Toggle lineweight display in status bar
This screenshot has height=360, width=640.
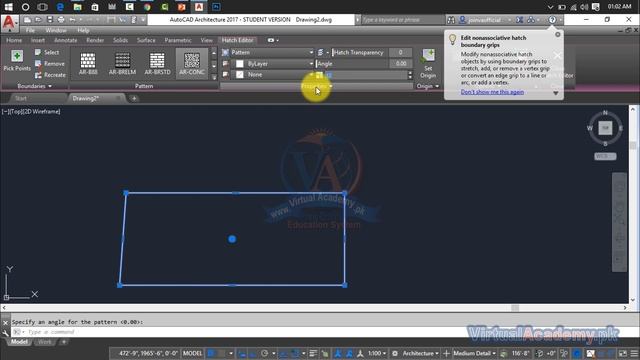(x=313, y=353)
